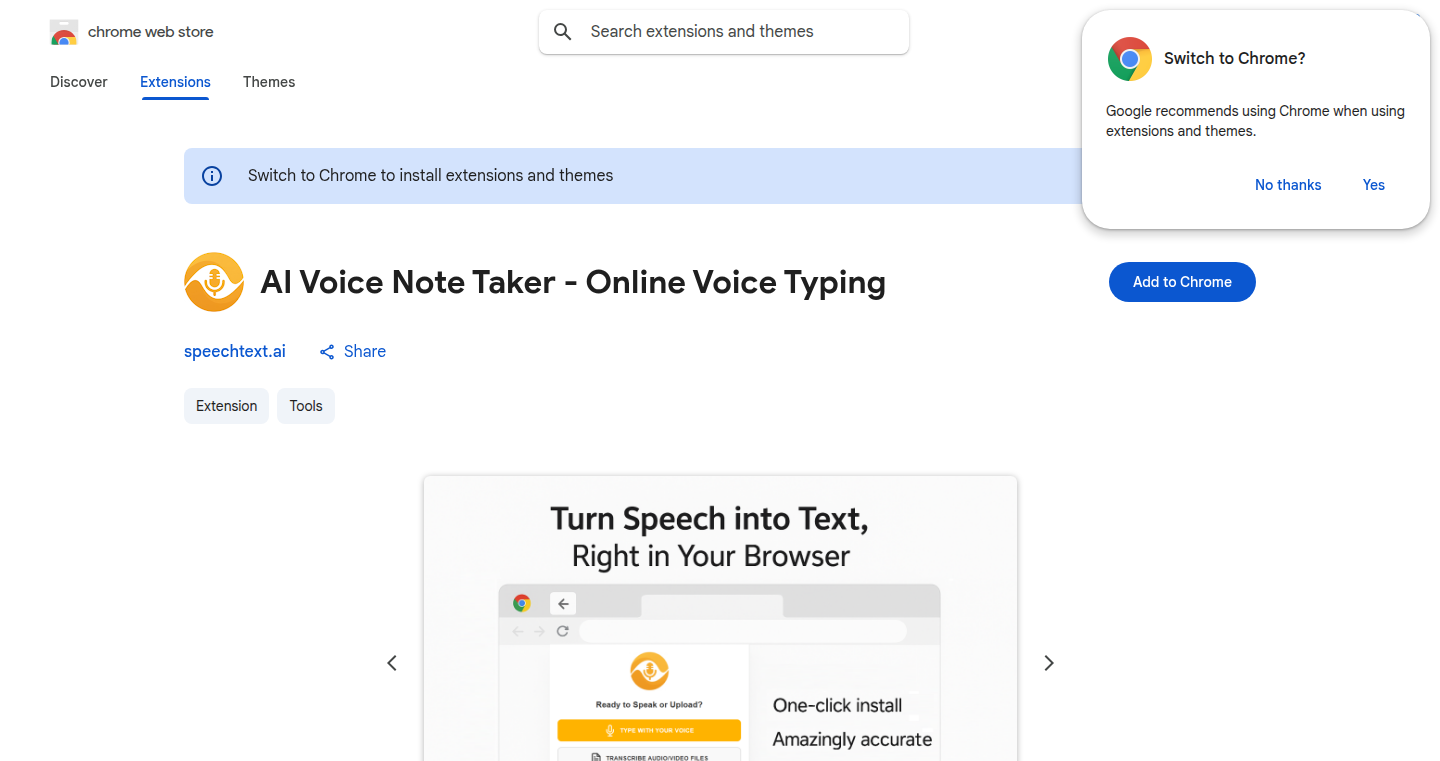Click the search magnifier icon

563,32
